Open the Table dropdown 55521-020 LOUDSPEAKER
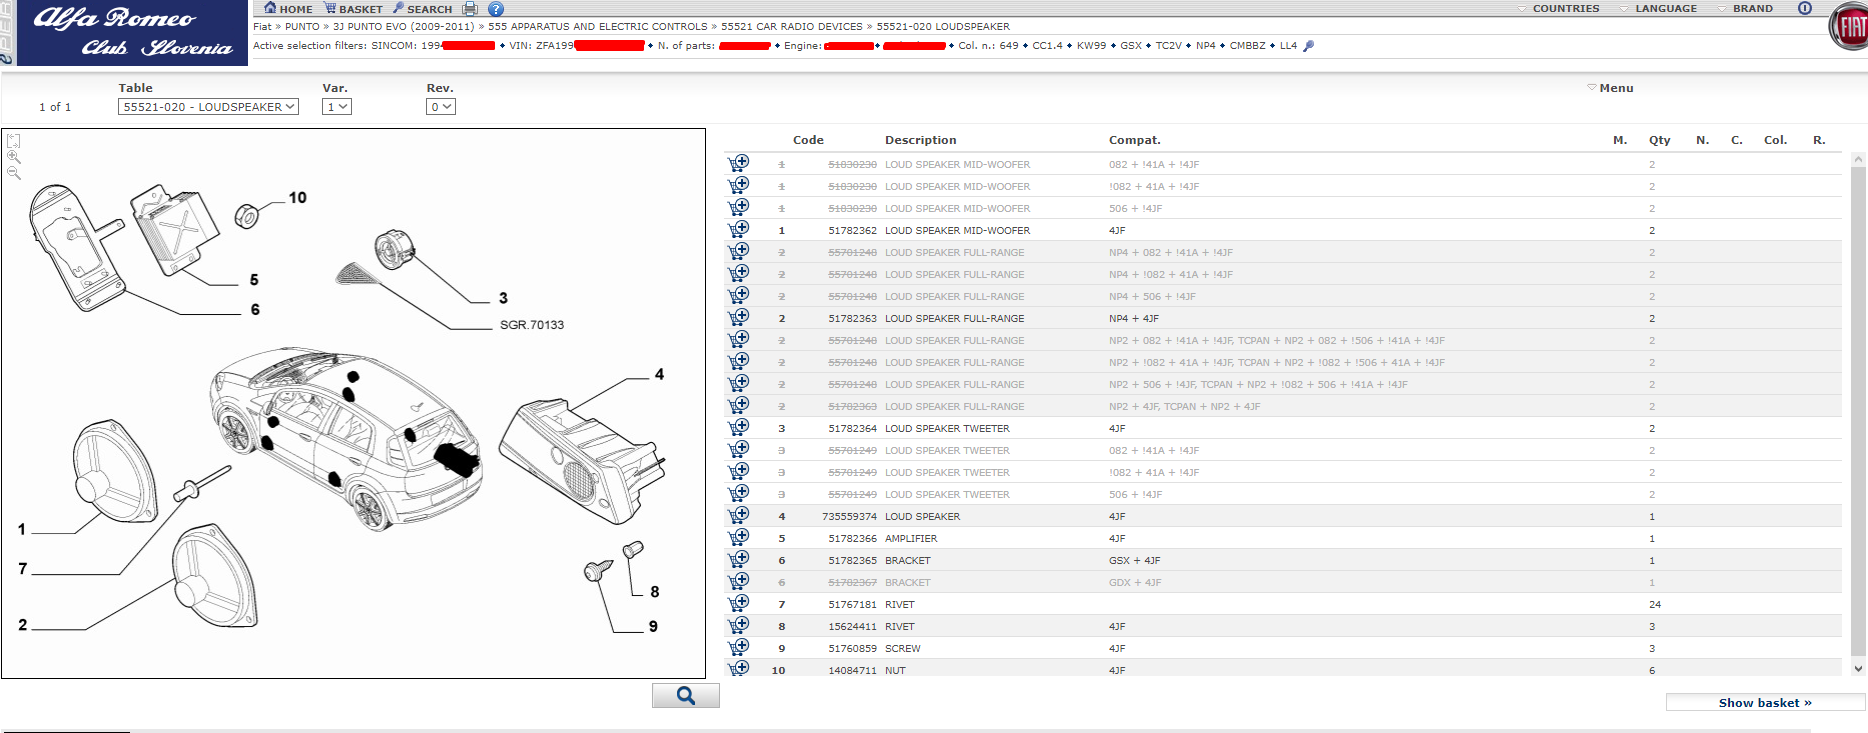The image size is (1868, 733). [208, 107]
